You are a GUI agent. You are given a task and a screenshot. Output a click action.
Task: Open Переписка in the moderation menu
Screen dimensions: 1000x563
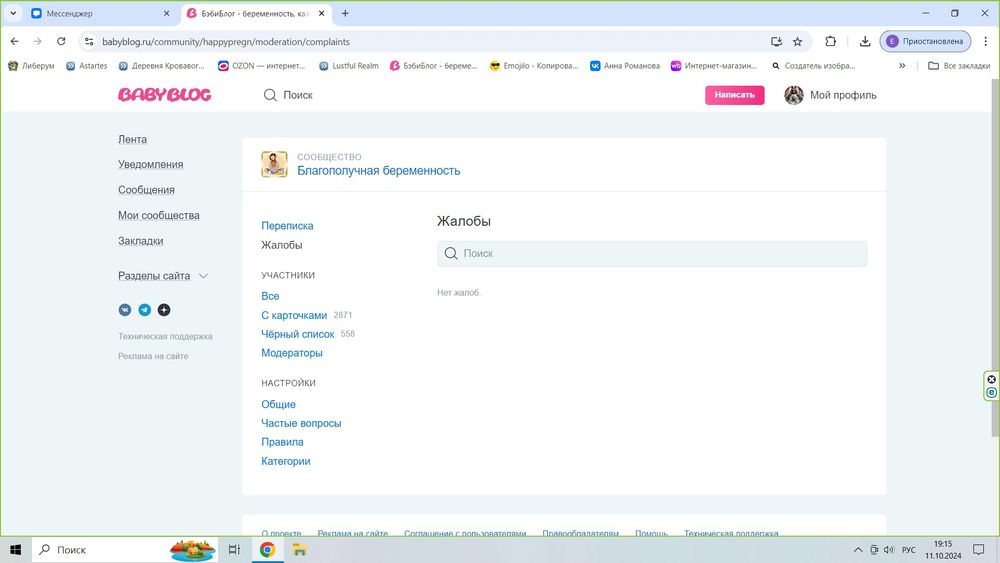pos(287,226)
